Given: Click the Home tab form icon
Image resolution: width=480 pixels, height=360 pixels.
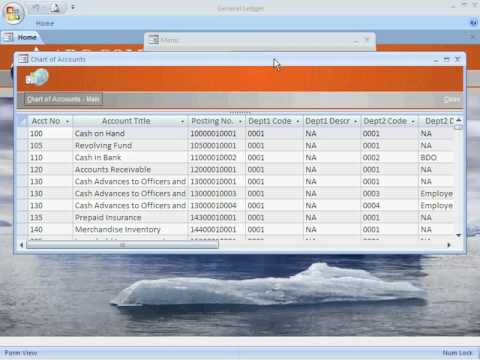Looking at the screenshot, I should (8, 37).
